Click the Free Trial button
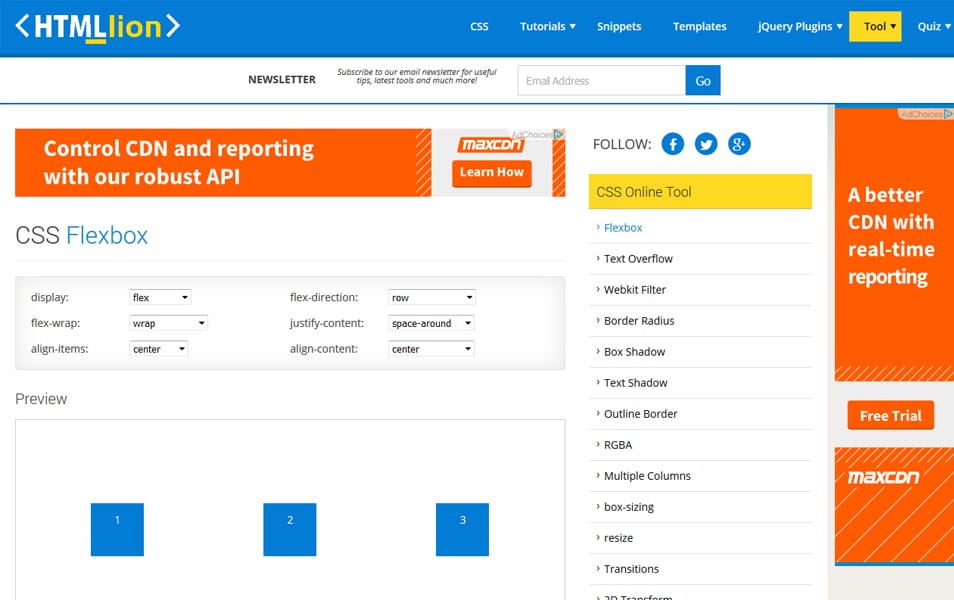 (890, 416)
